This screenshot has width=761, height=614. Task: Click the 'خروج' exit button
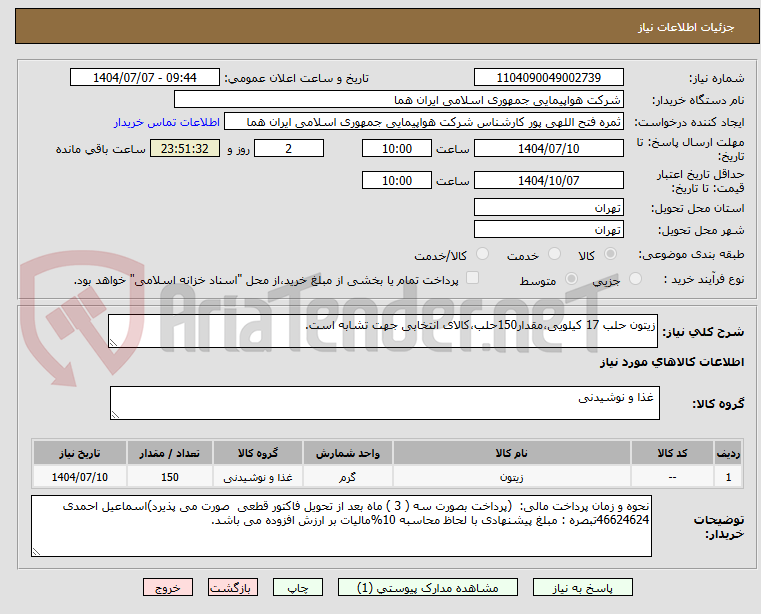(x=167, y=588)
